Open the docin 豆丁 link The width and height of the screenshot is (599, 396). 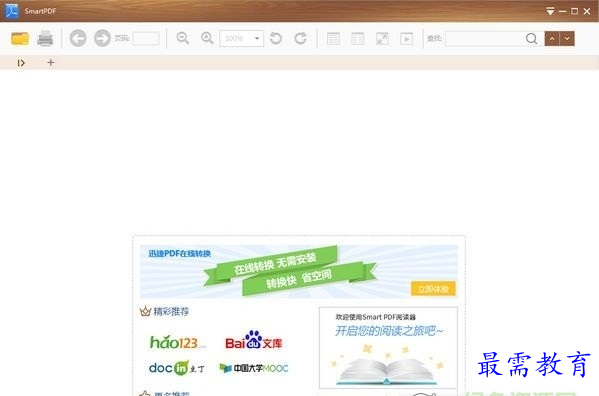tap(177, 368)
